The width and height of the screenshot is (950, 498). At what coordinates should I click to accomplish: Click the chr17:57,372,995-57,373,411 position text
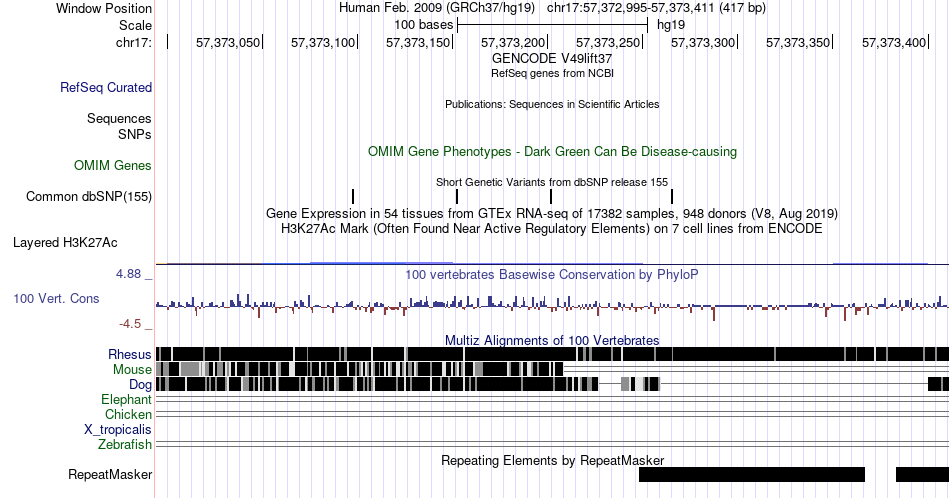coord(656,8)
